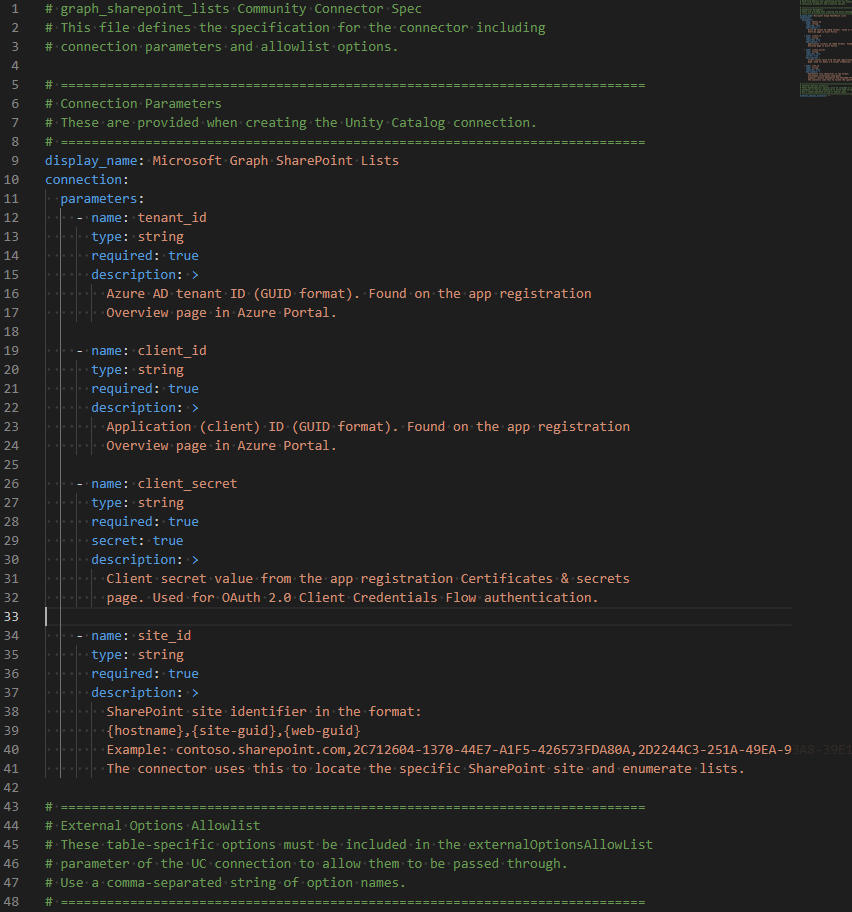This screenshot has width=852, height=912.
Task: Place cursor on the client_secret value
Action: coord(187,483)
